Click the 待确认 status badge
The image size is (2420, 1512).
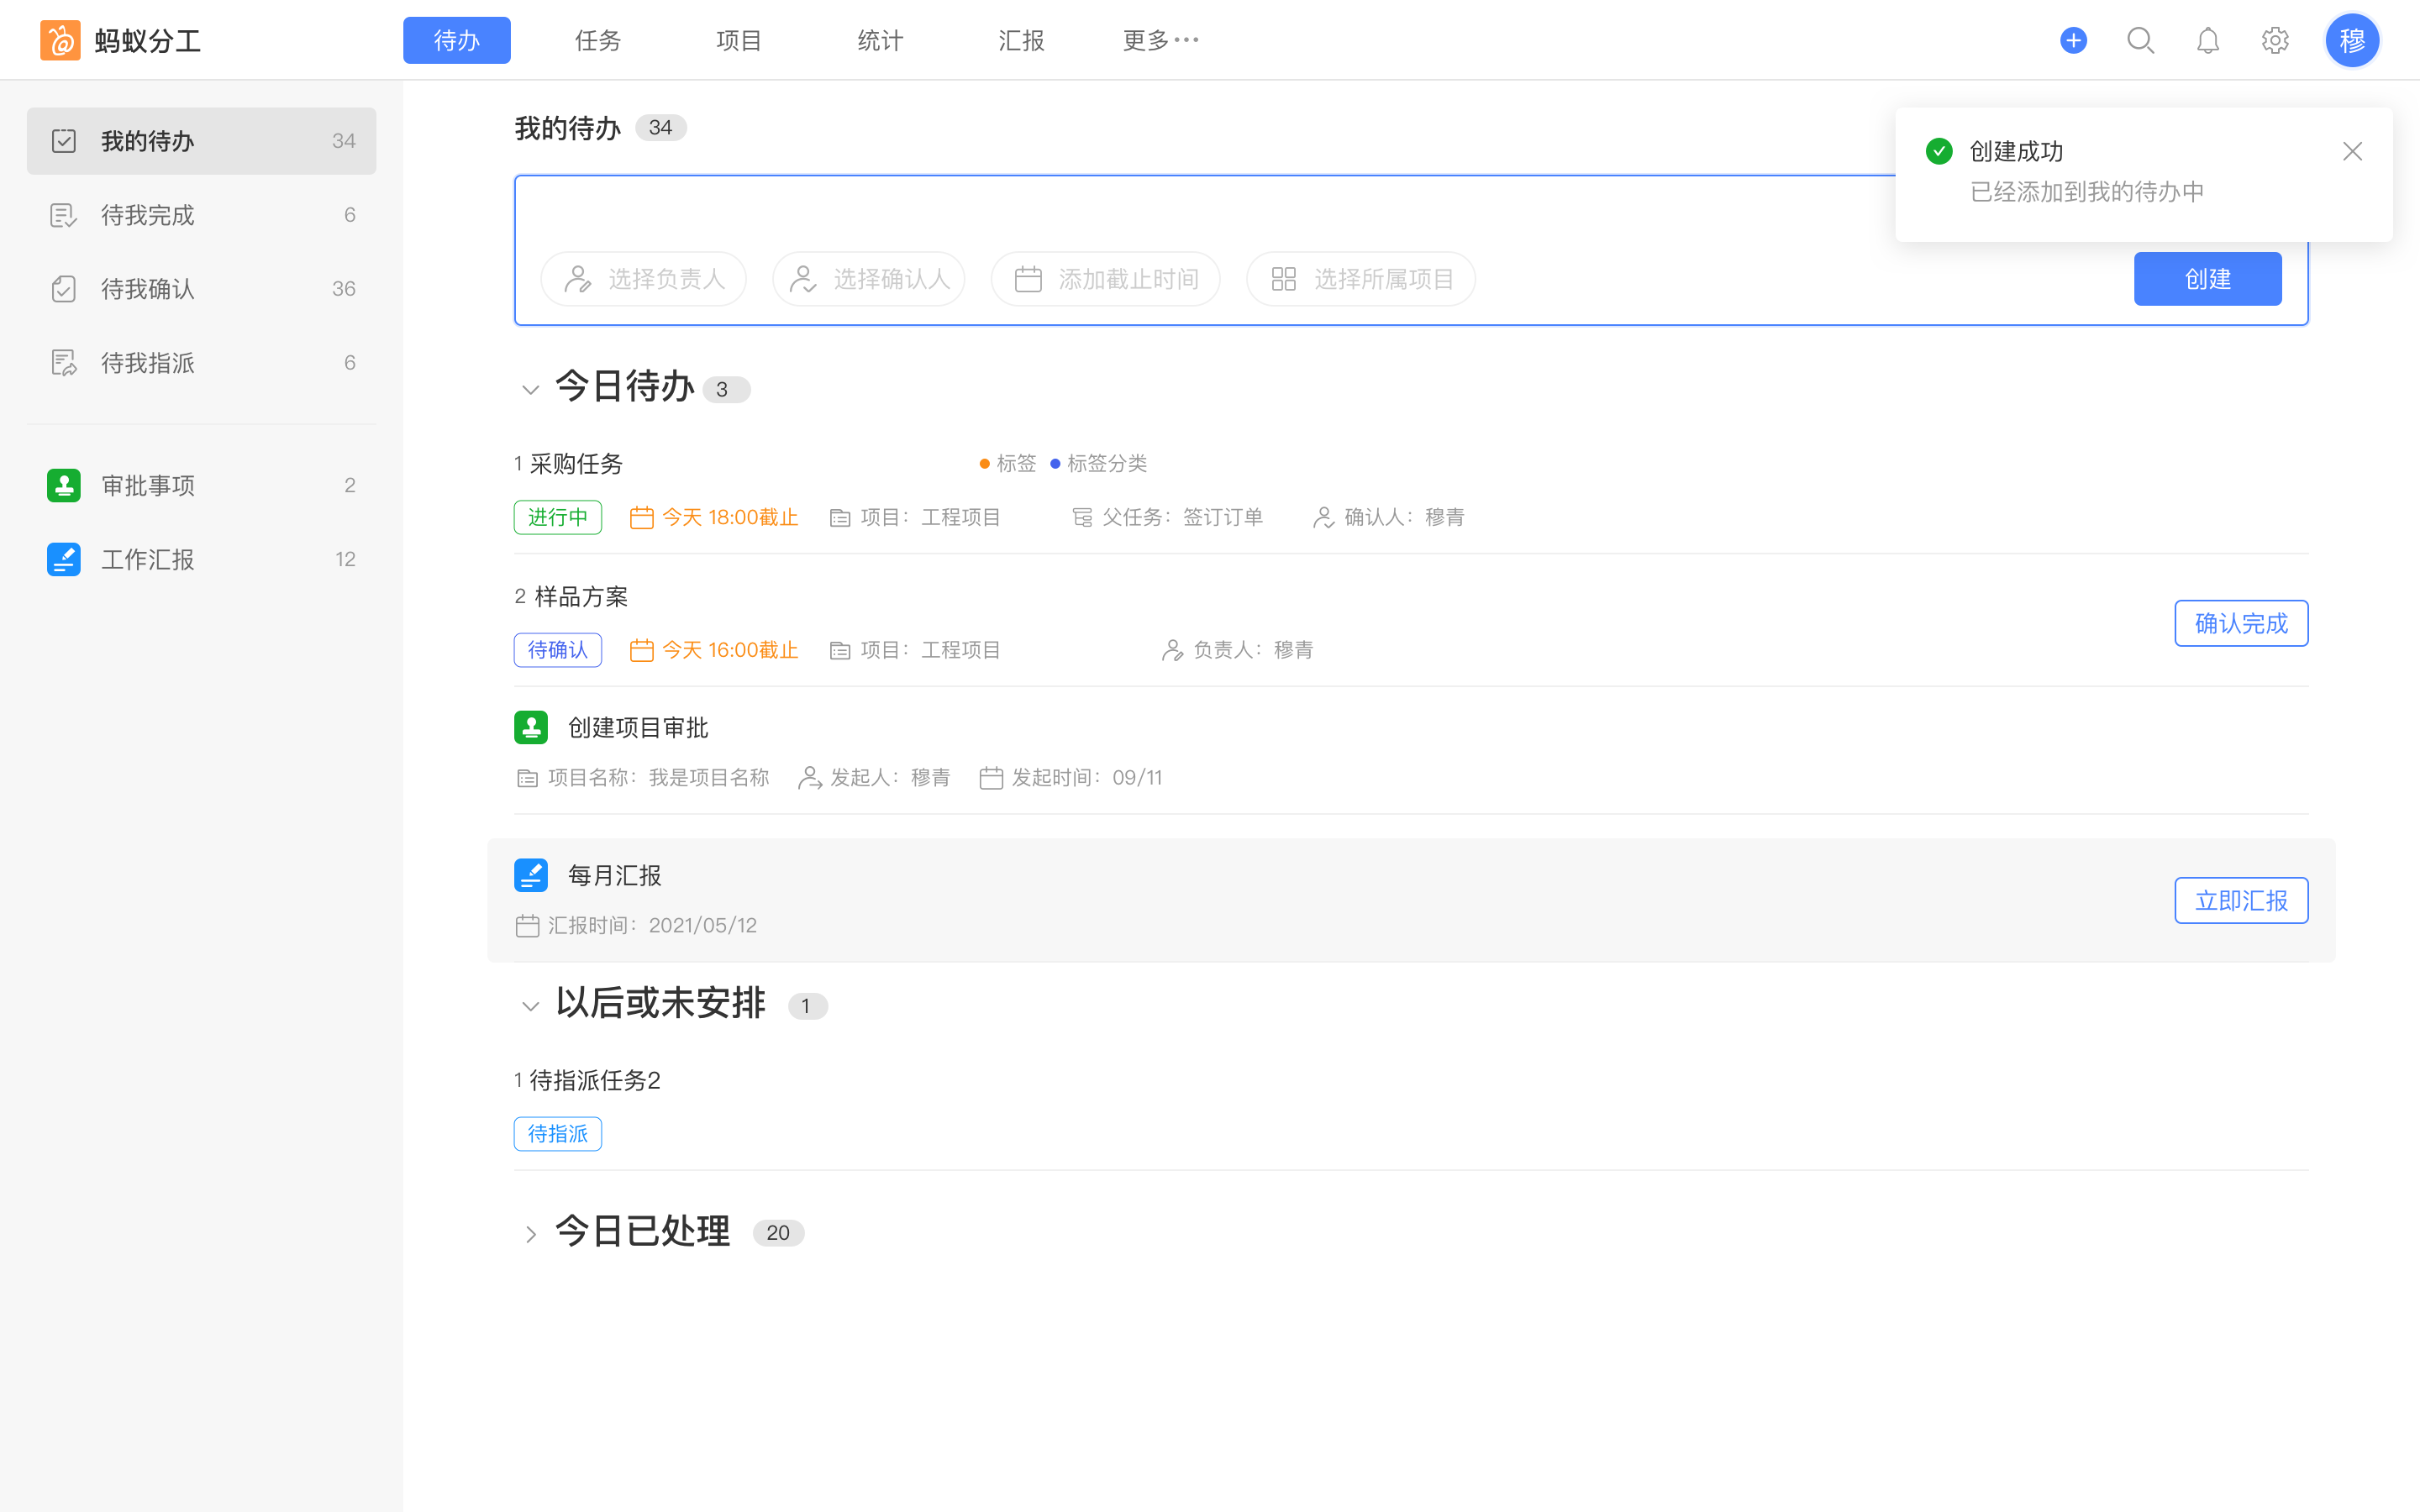558,650
